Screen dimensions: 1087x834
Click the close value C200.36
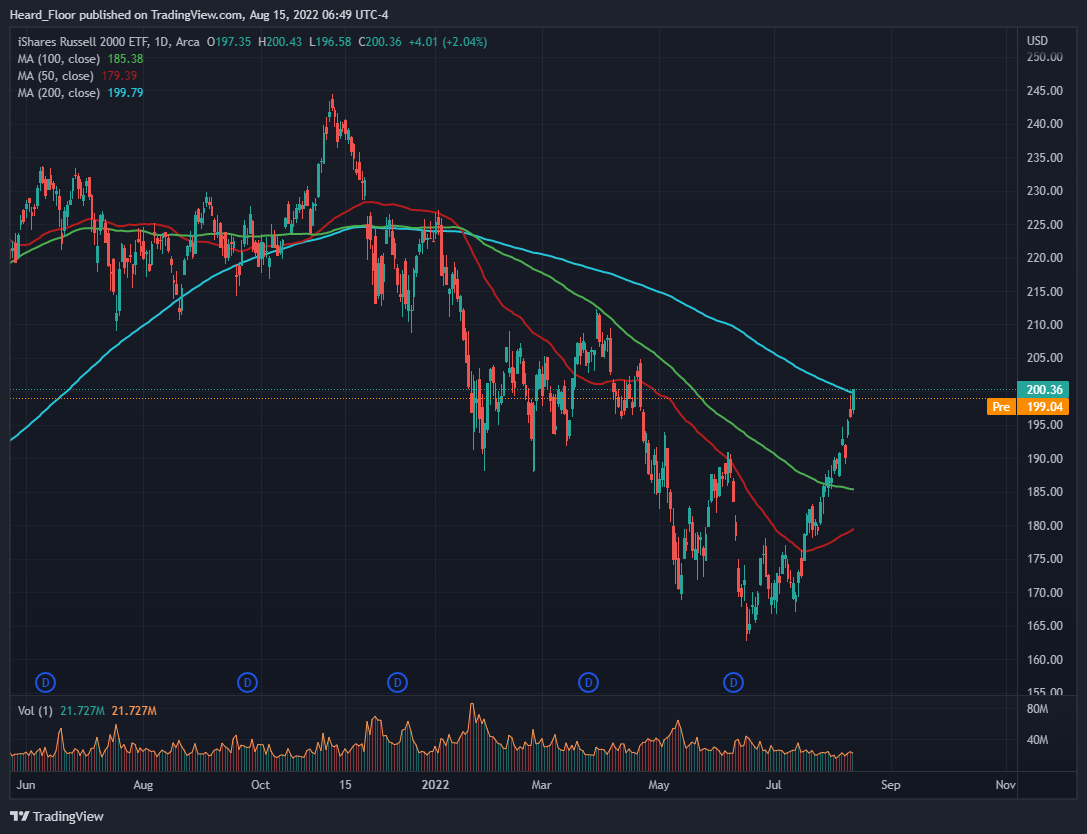380,42
